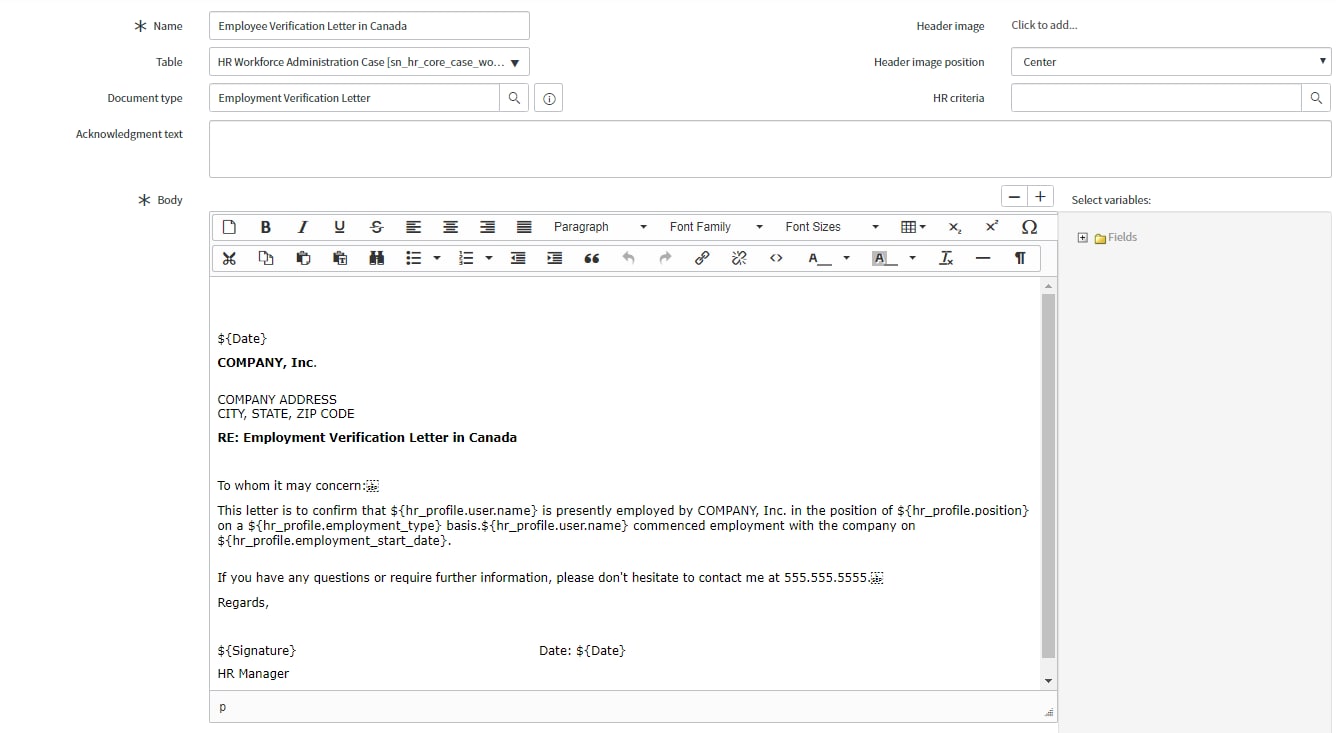This screenshot has height=733, width=1336.
Task: Open background color picker dropdown arrow
Action: (913, 258)
